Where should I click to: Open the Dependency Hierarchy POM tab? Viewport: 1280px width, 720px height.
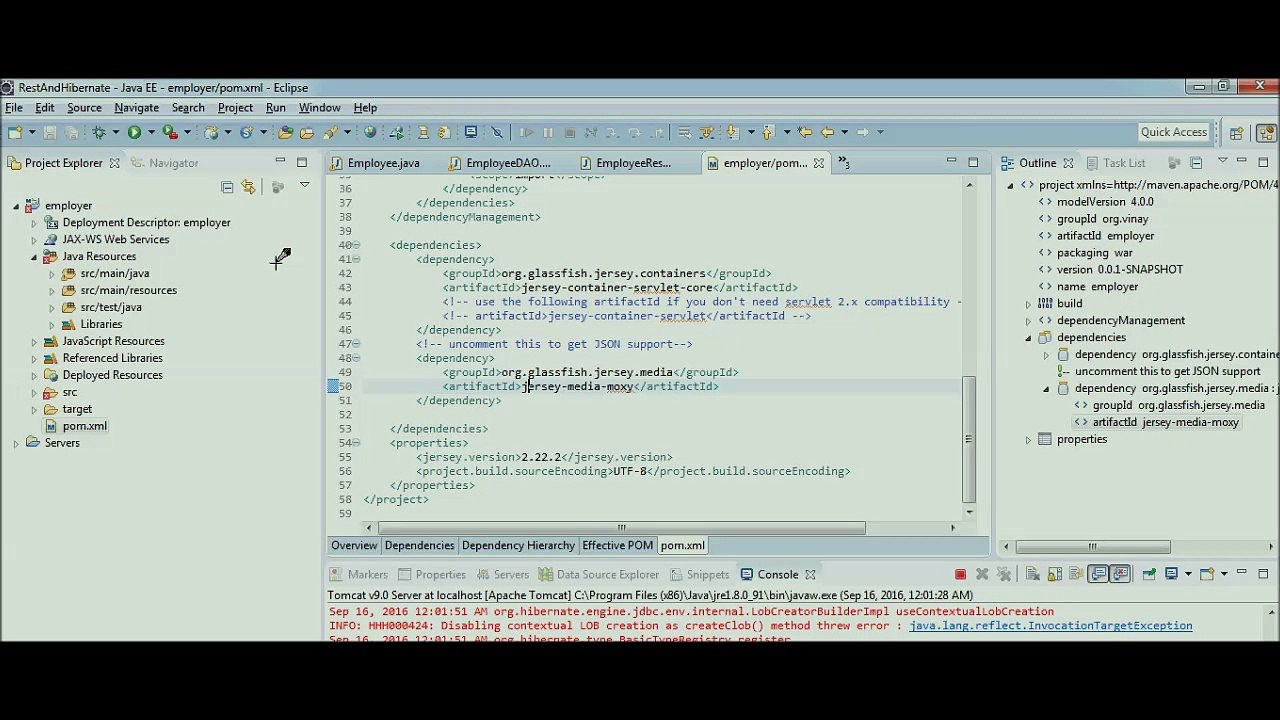(518, 546)
